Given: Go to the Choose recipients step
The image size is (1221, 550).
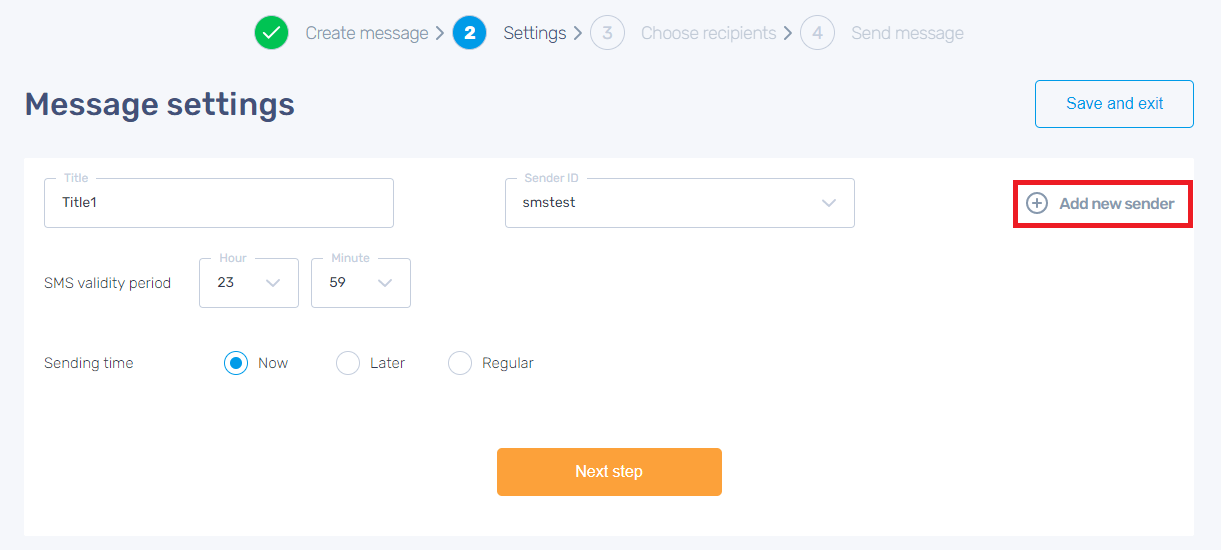Looking at the screenshot, I should (x=708, y=33).
